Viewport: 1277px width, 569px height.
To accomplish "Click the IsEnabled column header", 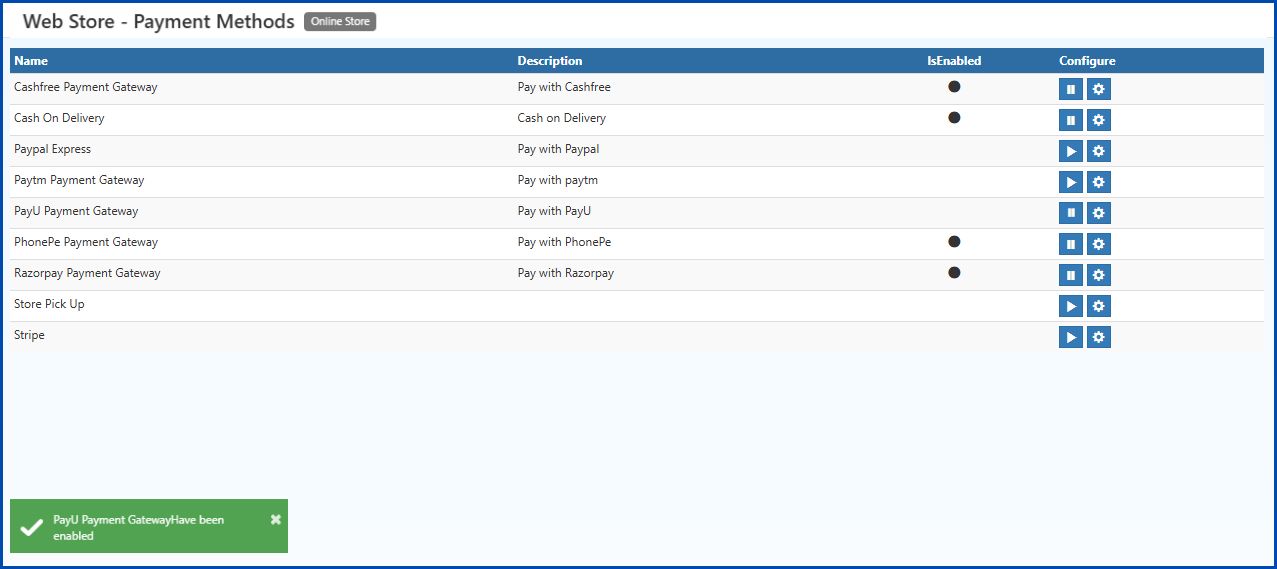I will pyautogui.click(x=954, y=61).
